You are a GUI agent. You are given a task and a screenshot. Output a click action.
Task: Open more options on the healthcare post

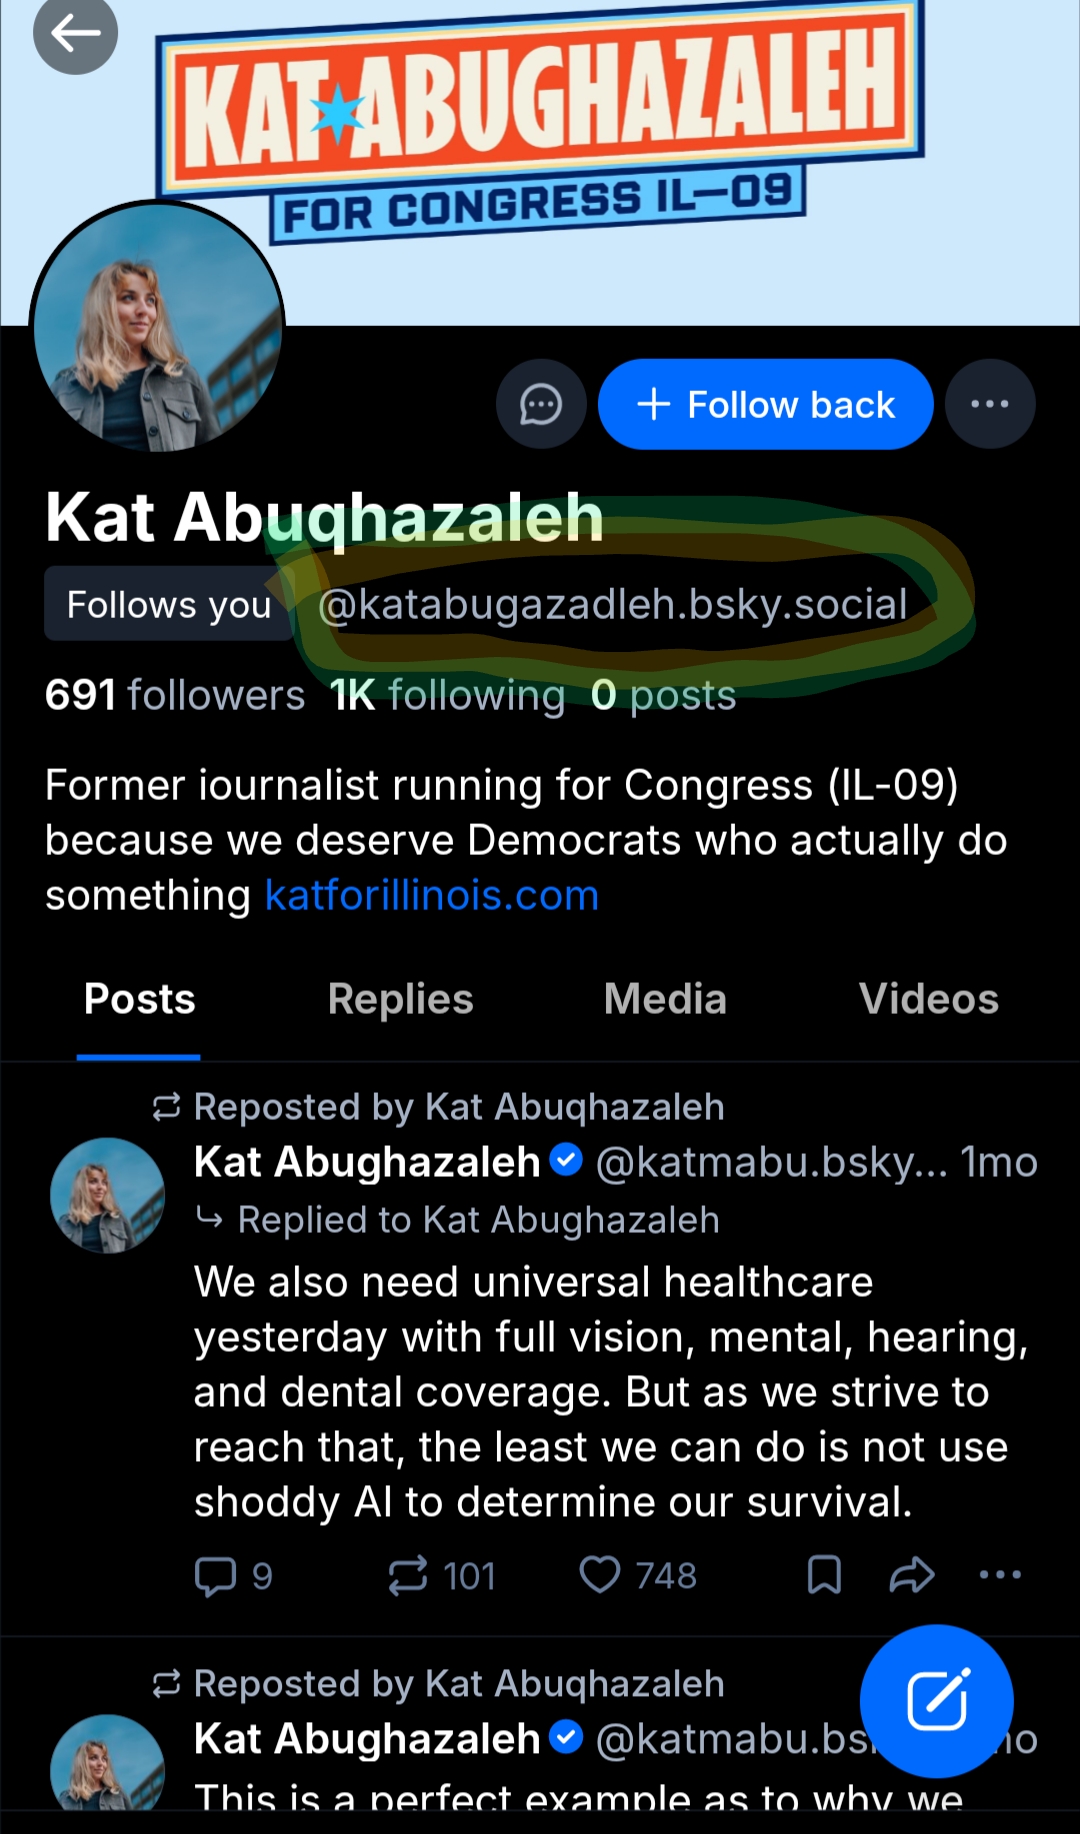1000,1576
